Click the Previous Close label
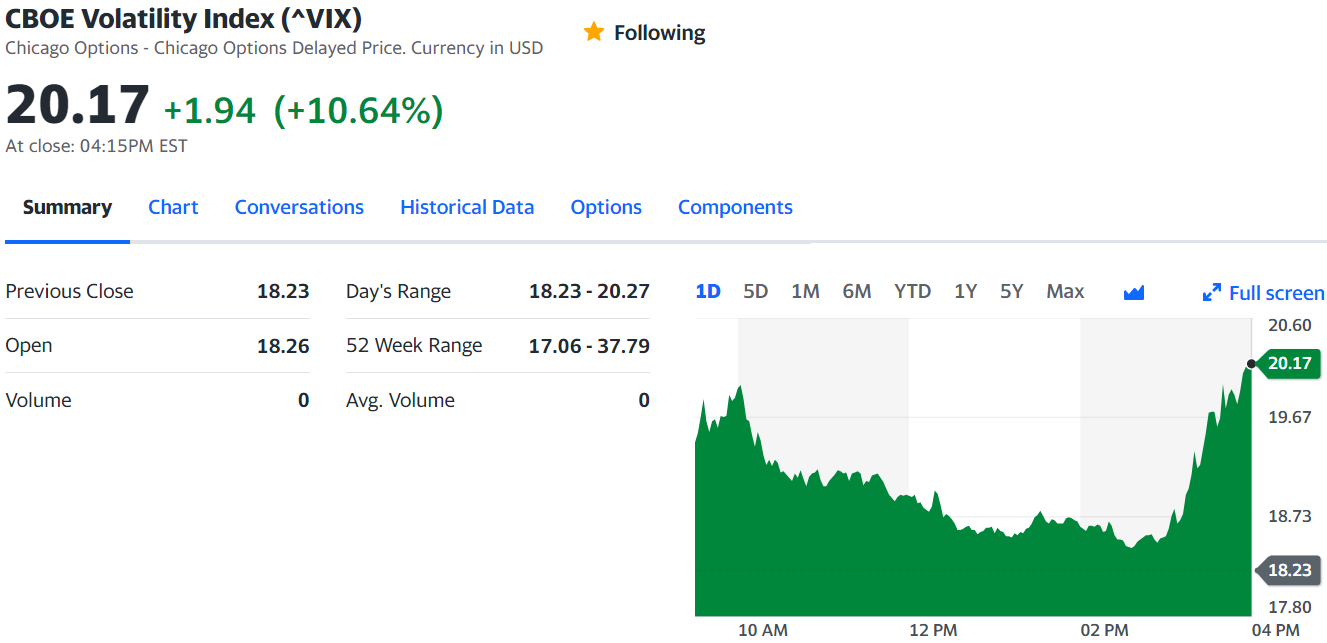The image size is (1327, 643). click(x=69, y=291)
